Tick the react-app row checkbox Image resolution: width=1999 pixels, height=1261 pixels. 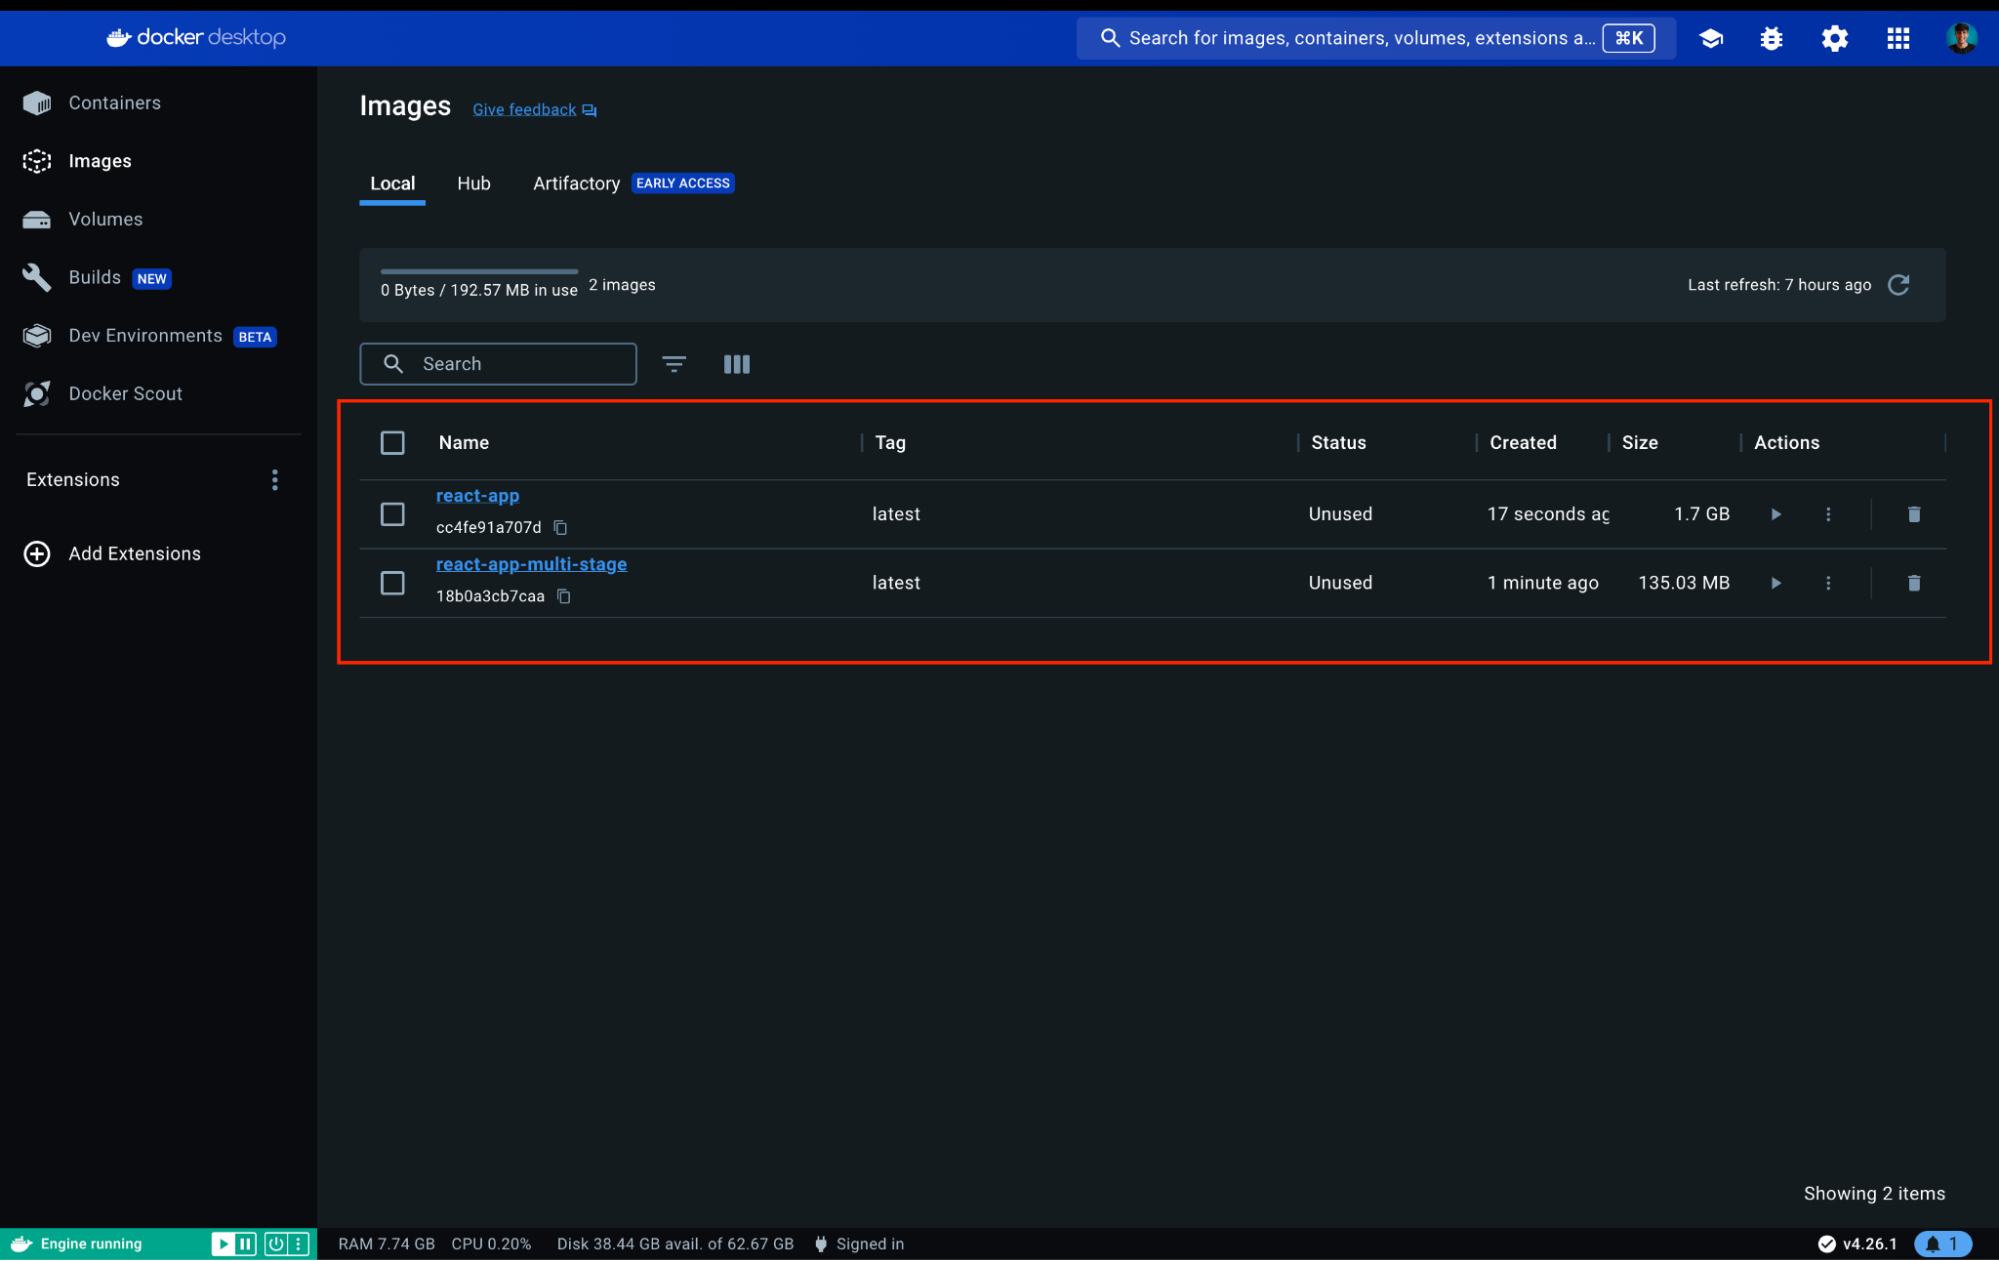point(392,514)
